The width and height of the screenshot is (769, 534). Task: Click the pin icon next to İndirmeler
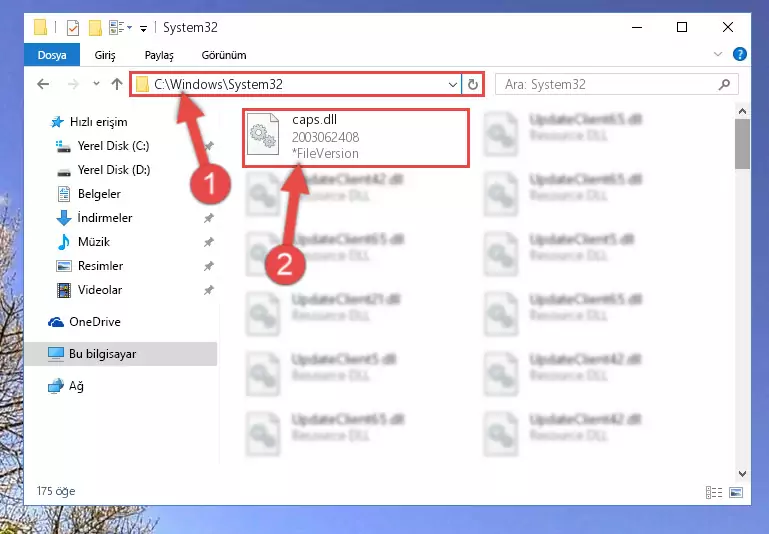click(208, 218)
